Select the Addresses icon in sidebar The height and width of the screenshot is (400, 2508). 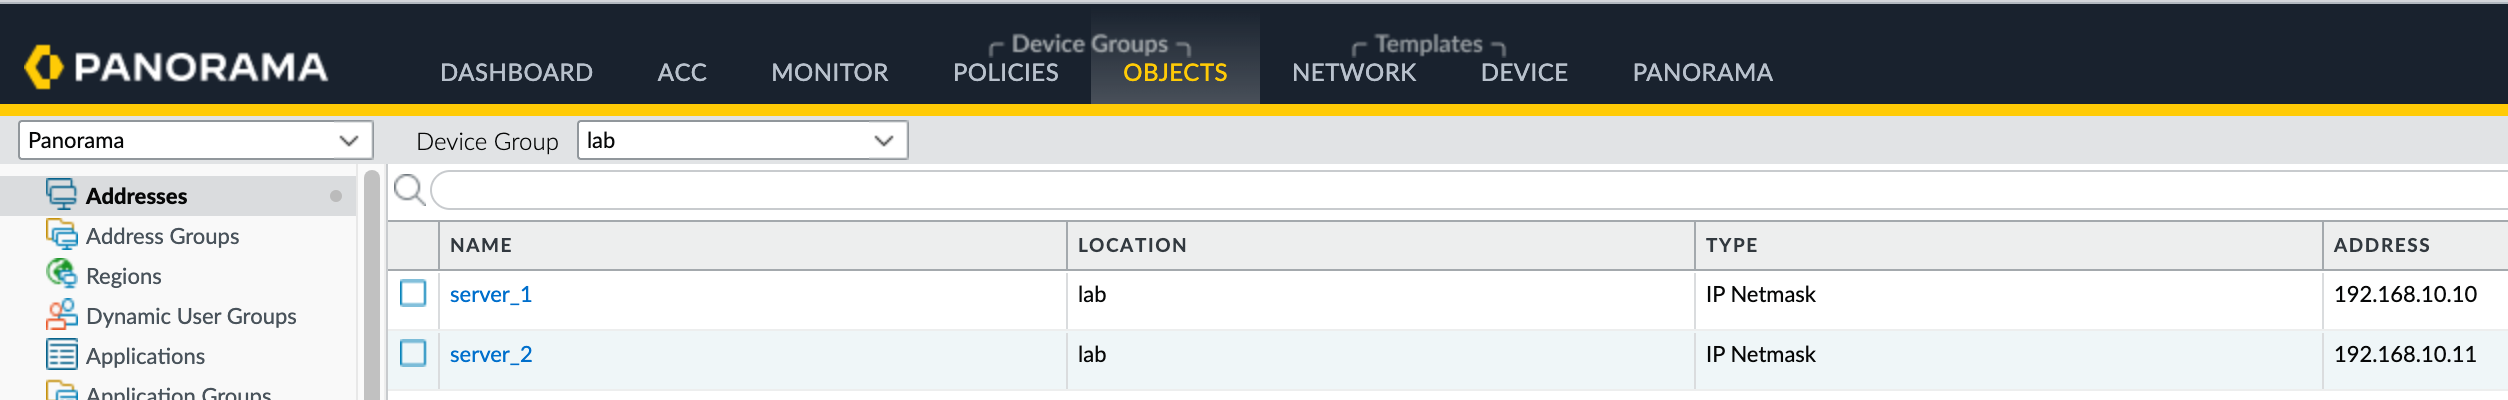coord(61,194)
